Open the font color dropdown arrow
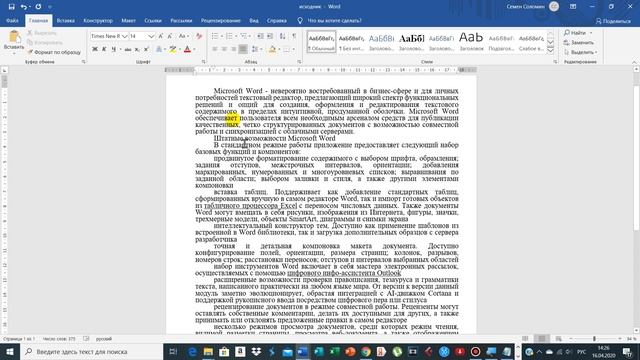The width and height of the screenshot is (640, 360). tap(194, 49)
